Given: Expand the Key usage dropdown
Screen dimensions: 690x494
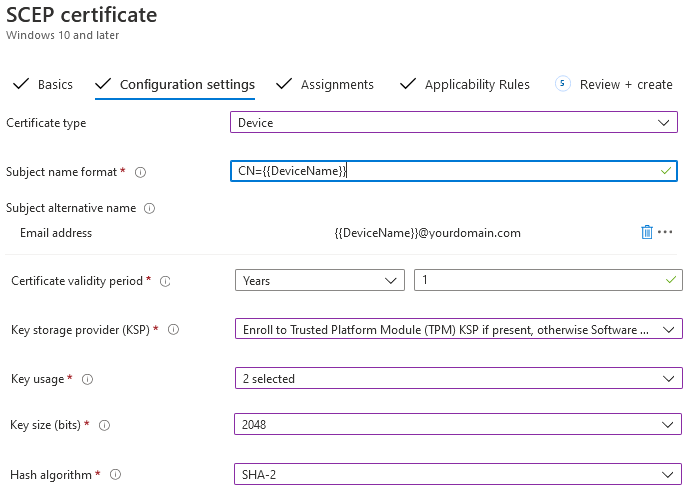Looking at the screenshot, I should [459, 378].
